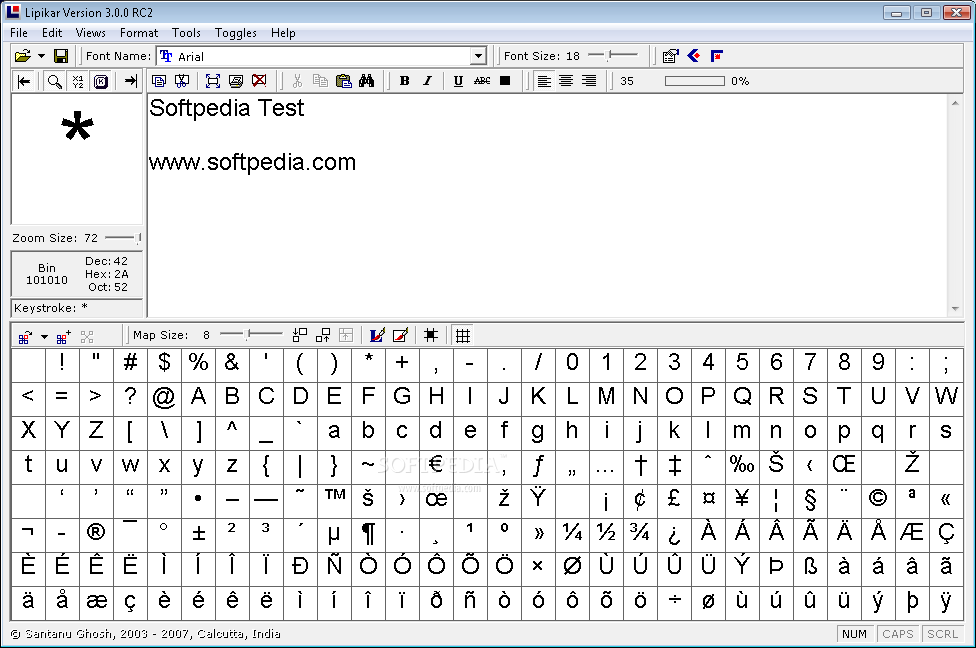Click the cut document scissors icon
This screenshot has width=976, height=648.
click(182, 81)
